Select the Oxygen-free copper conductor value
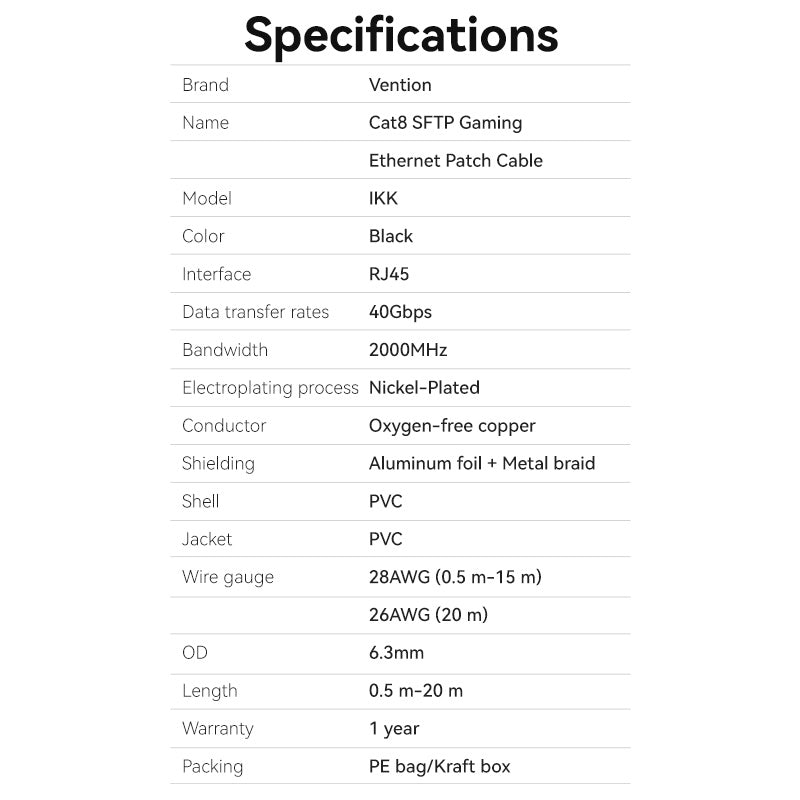Viewport: 800px width, 800px height. click(x=452, y=426)
